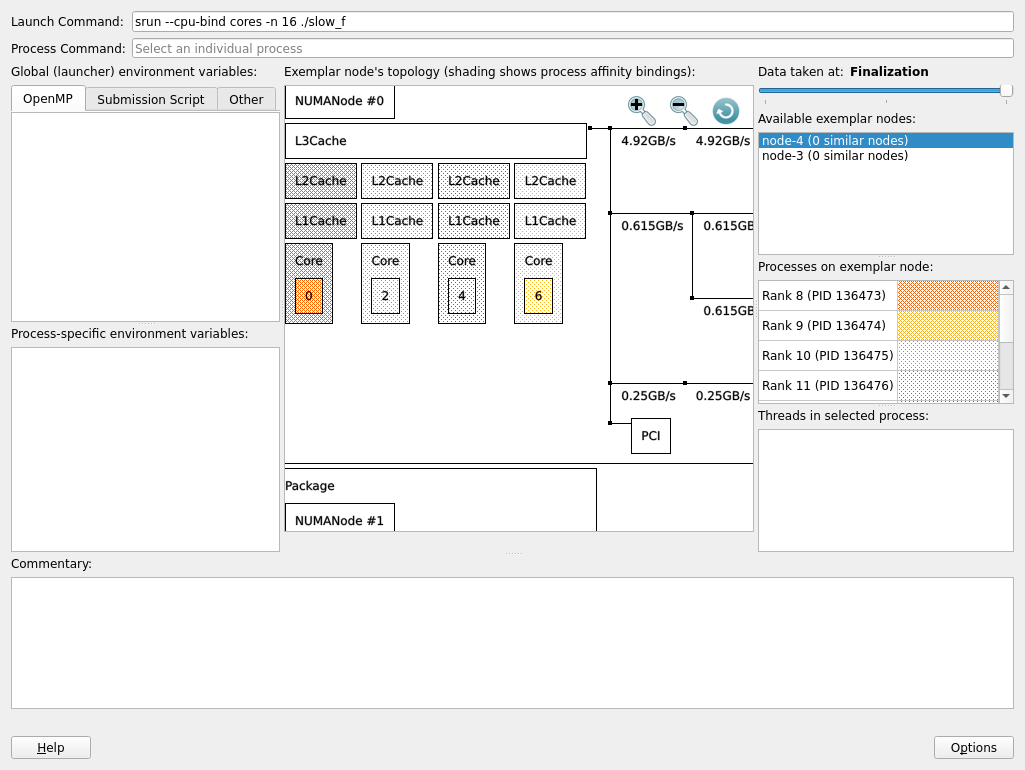Select node-3 in exemplar nodes list
The width and height of the screenshot is (1025, 770).
886,156
